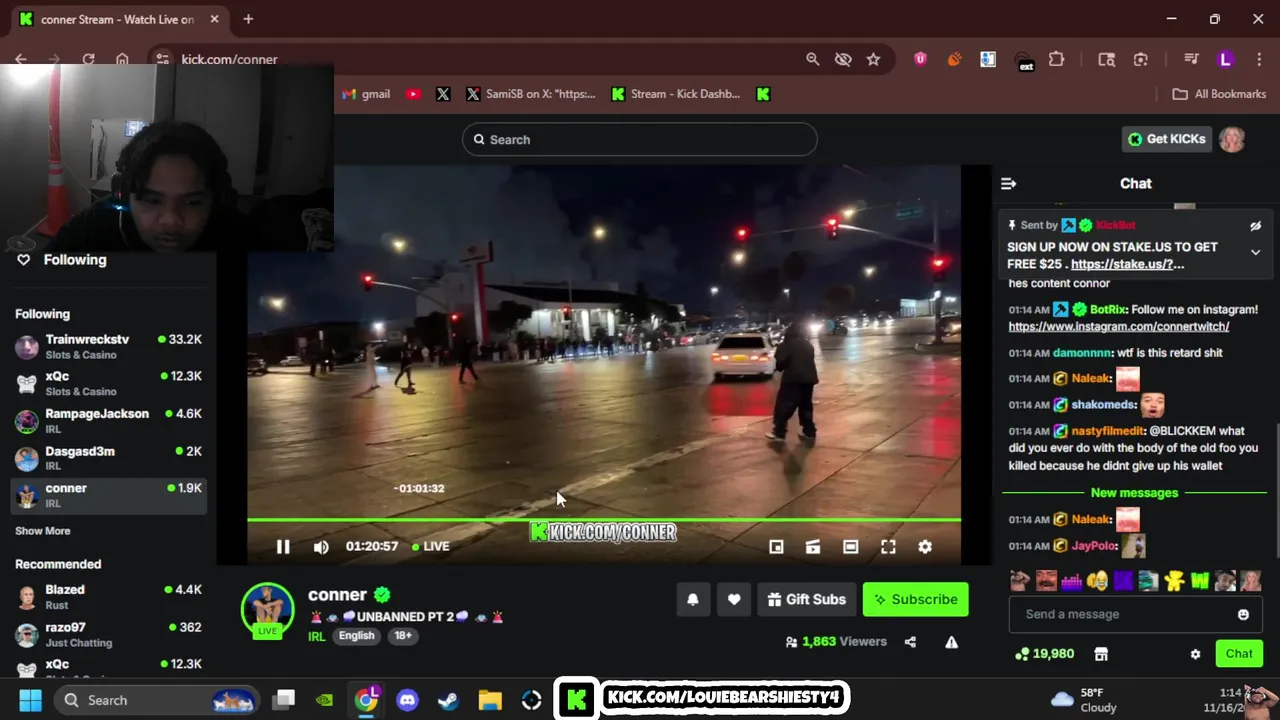Image resolution: width=1280 pixels, height=720 pixels.
Task: Select the green W emote
Action: (x=1199, y=580)
